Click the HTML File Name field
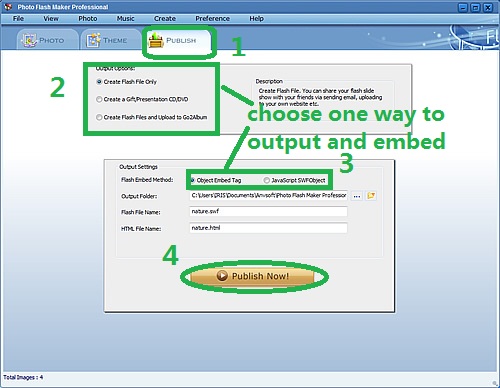500x388 pixels. (x=268, y=228)
